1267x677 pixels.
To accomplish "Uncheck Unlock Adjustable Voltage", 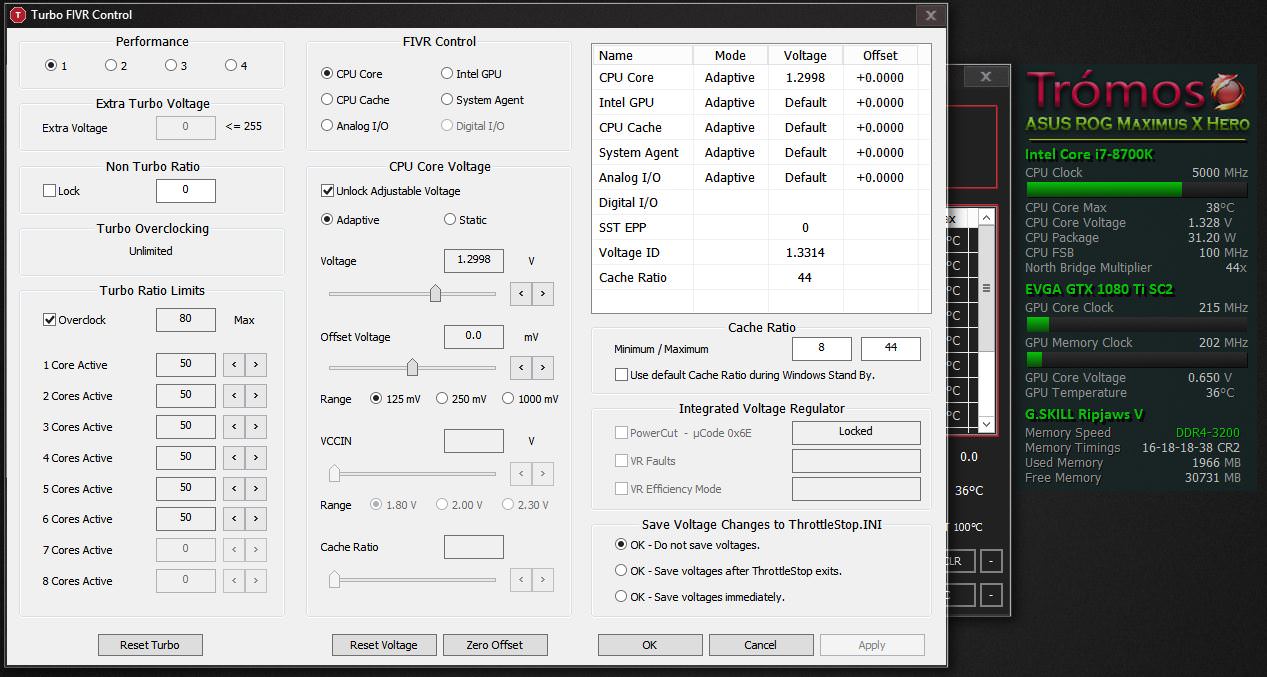I will point(327,191).
